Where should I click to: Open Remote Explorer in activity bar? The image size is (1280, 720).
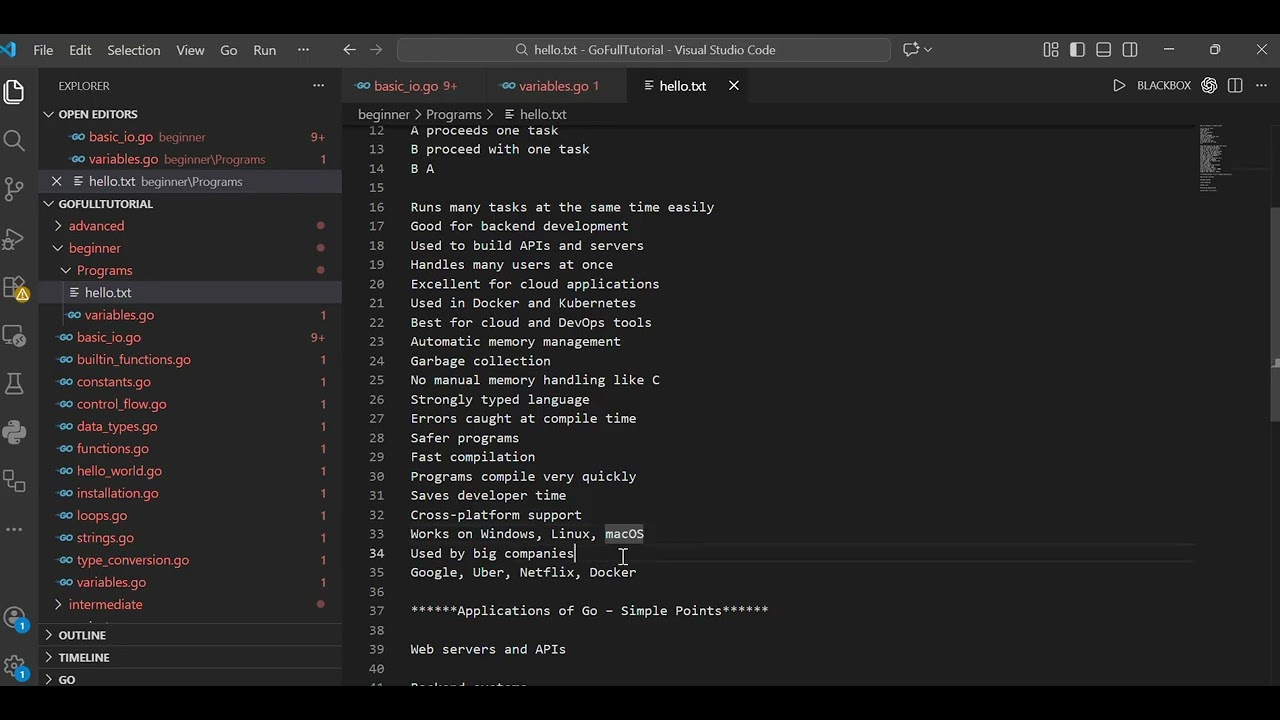(x=14, y=335)
